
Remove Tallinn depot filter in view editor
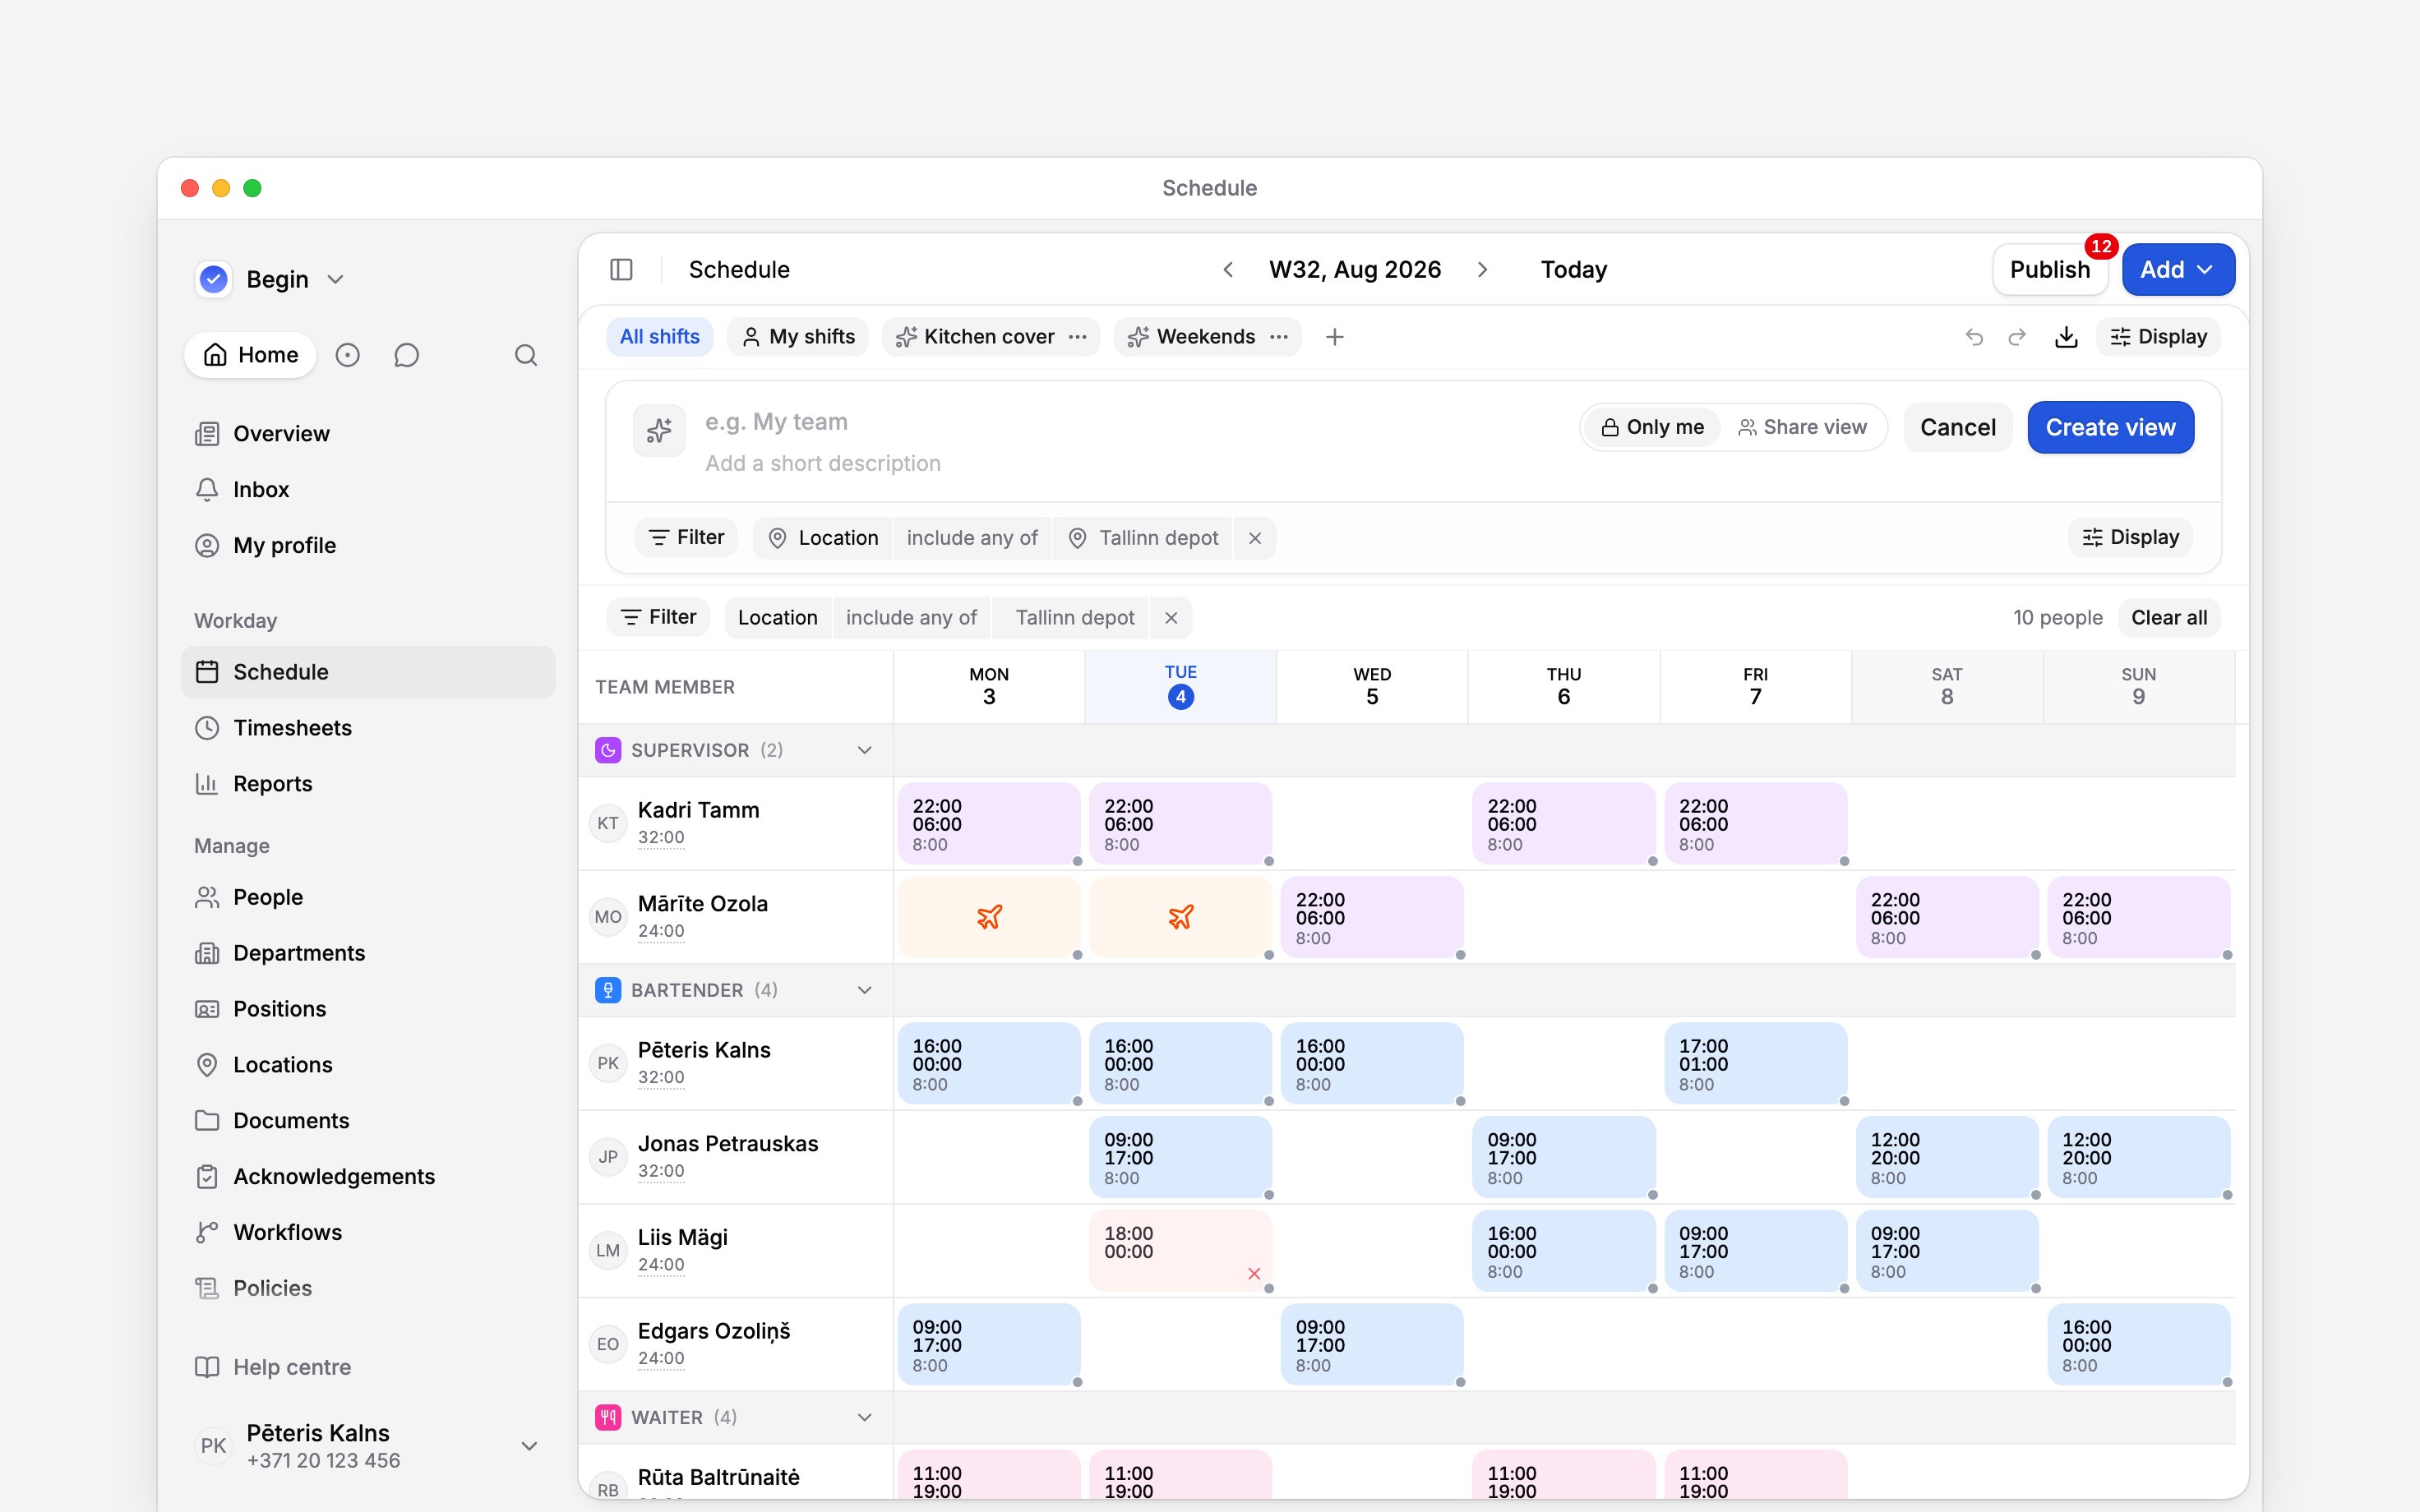1255,538
